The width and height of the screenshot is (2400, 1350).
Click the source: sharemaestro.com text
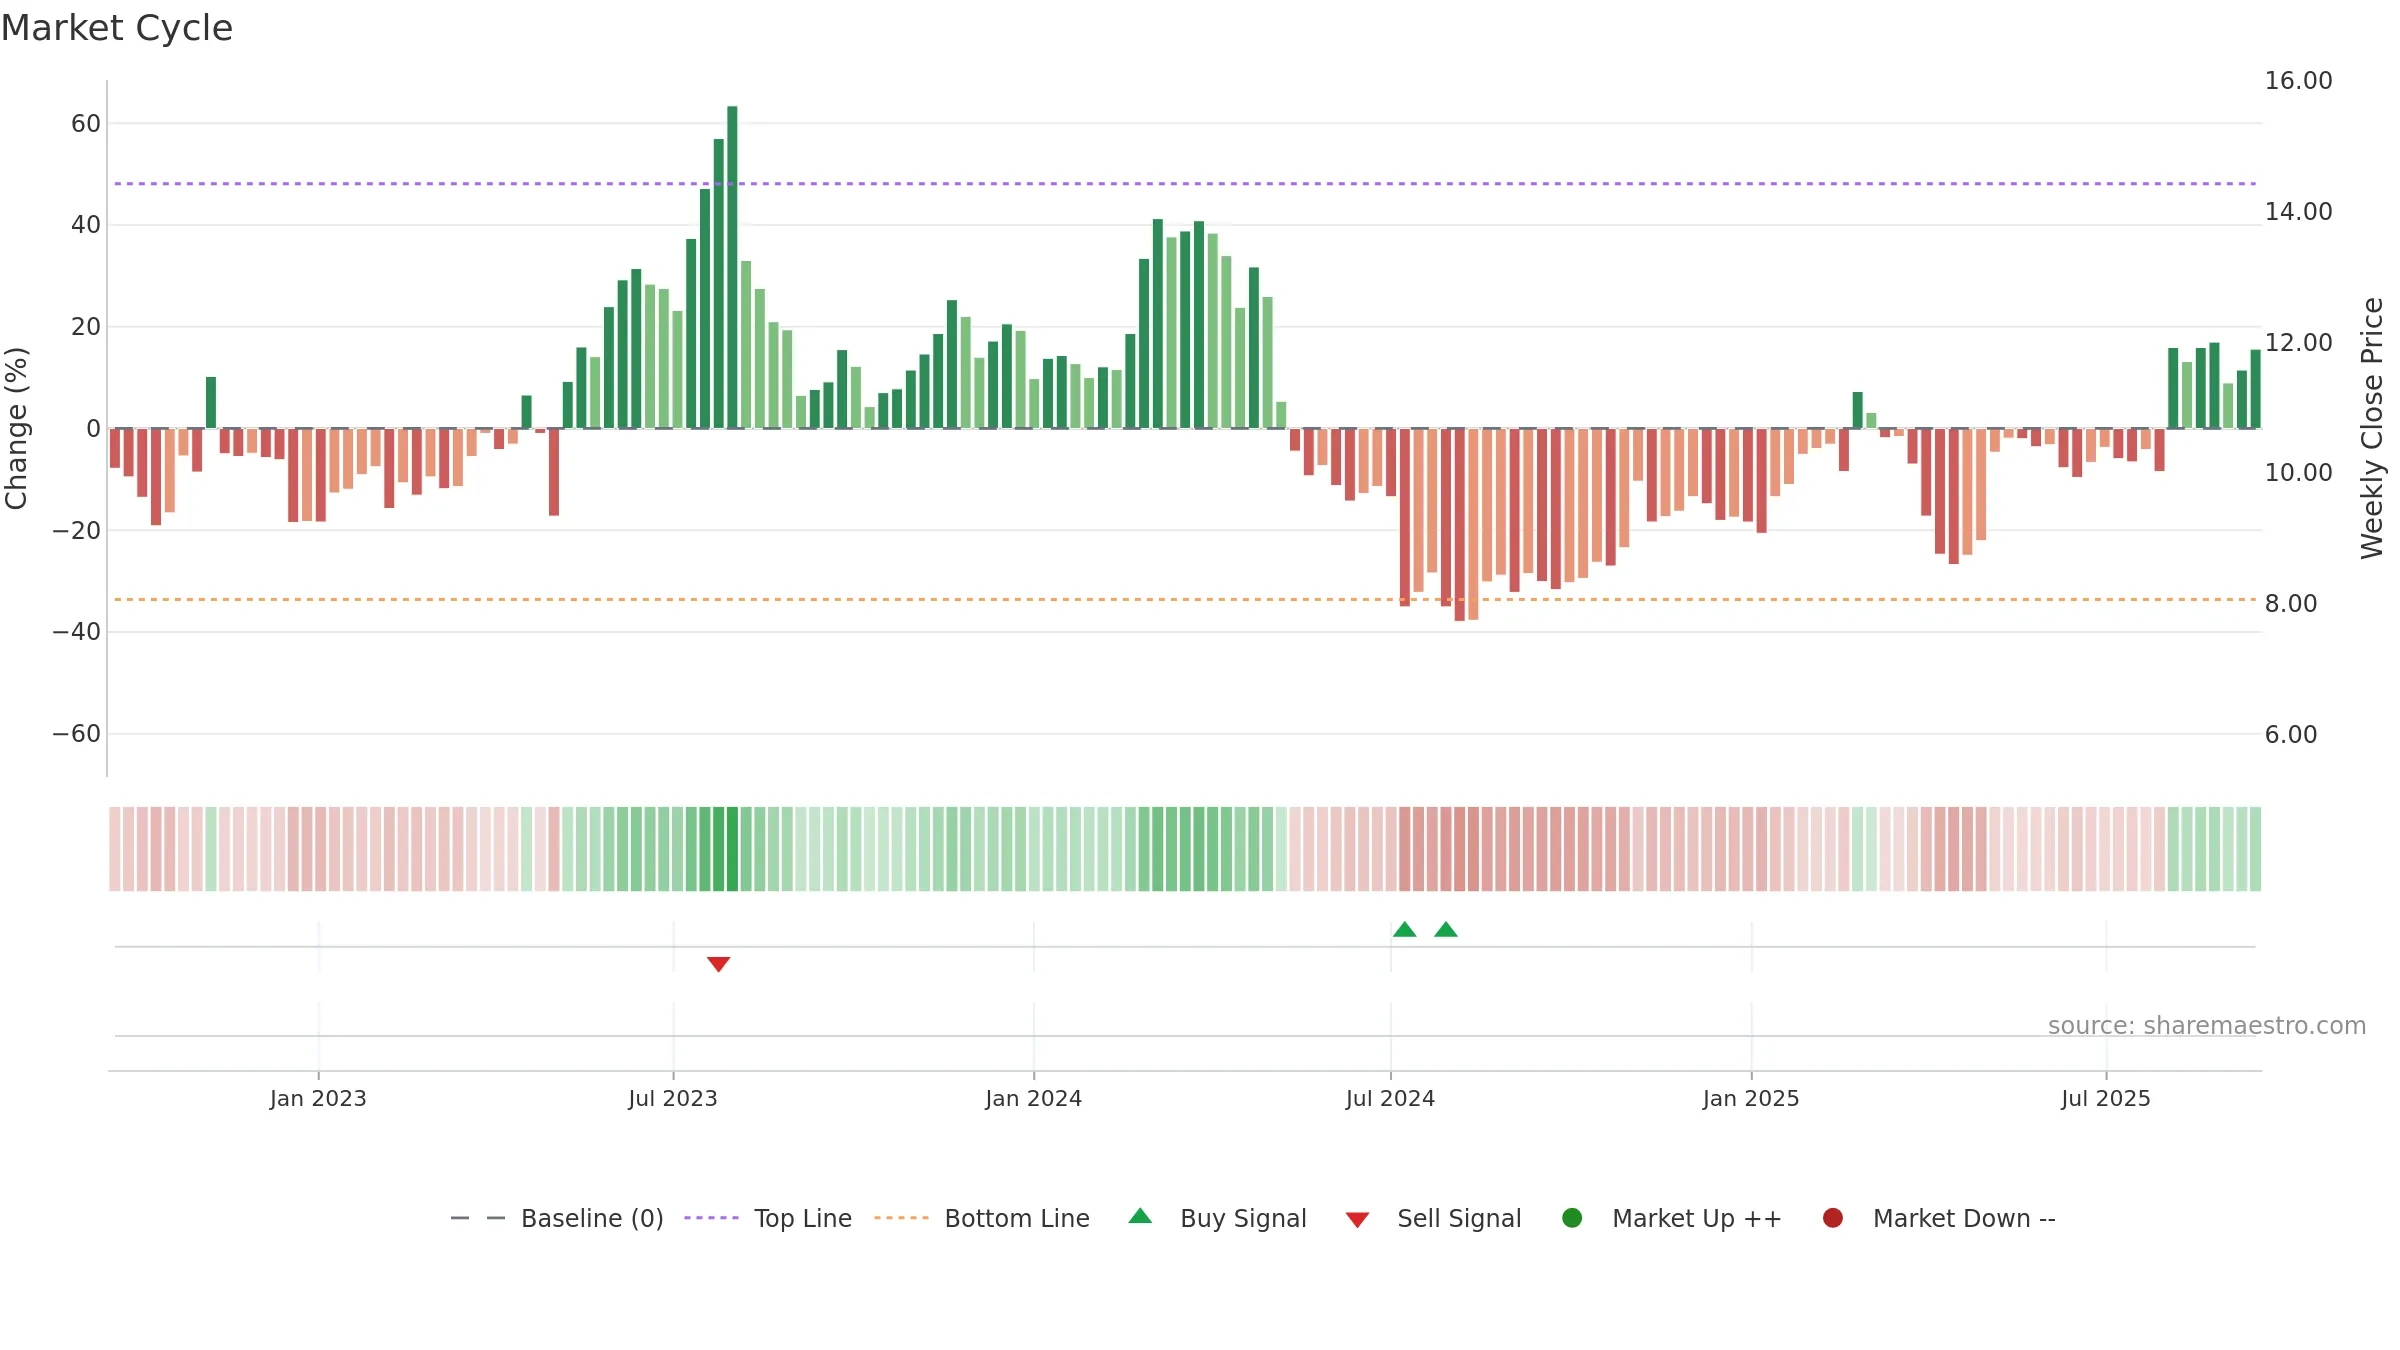pyautogui.click(x=2207, y=1026)
